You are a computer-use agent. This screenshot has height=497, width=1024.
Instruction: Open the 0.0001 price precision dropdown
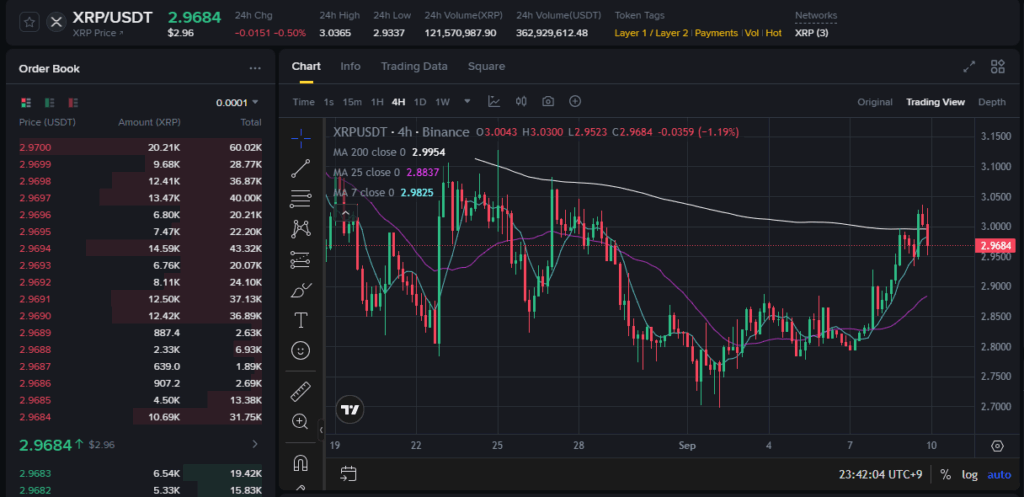coord(237,103)
